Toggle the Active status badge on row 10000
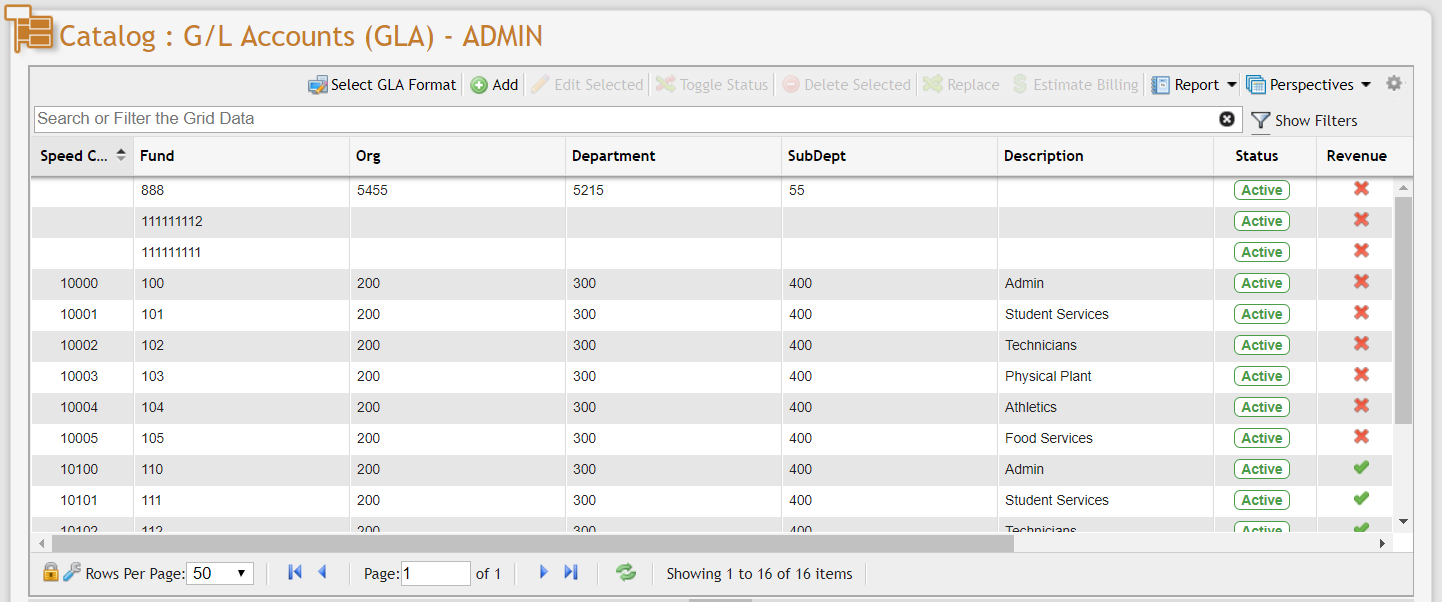Image resolution: width=1442 pixels, height=602 pixels. click(1261, 283)
